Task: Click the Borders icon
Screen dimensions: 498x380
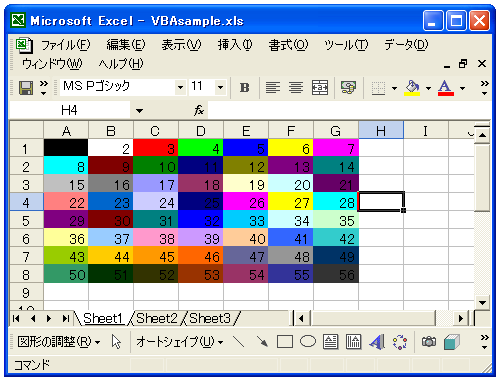Action: [x=378, y=88]
